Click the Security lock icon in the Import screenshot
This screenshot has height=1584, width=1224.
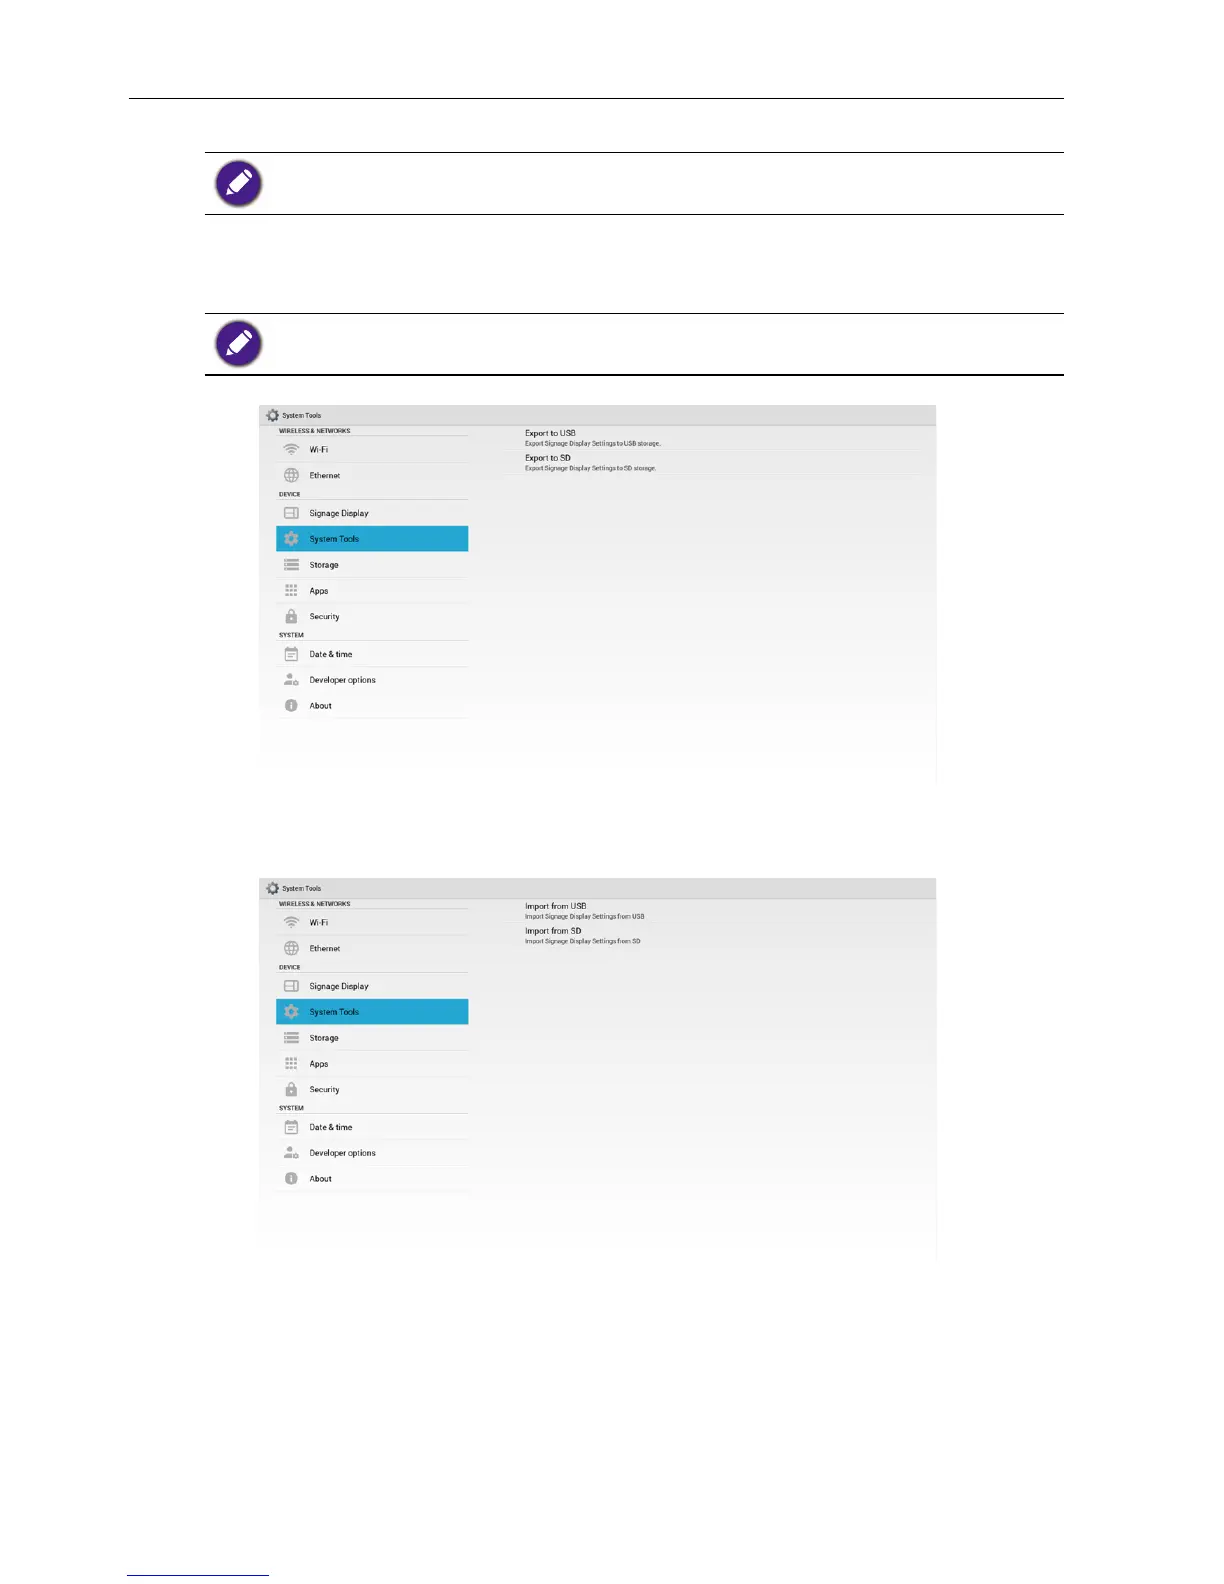pyautogui.click(x=291, y=1090)
